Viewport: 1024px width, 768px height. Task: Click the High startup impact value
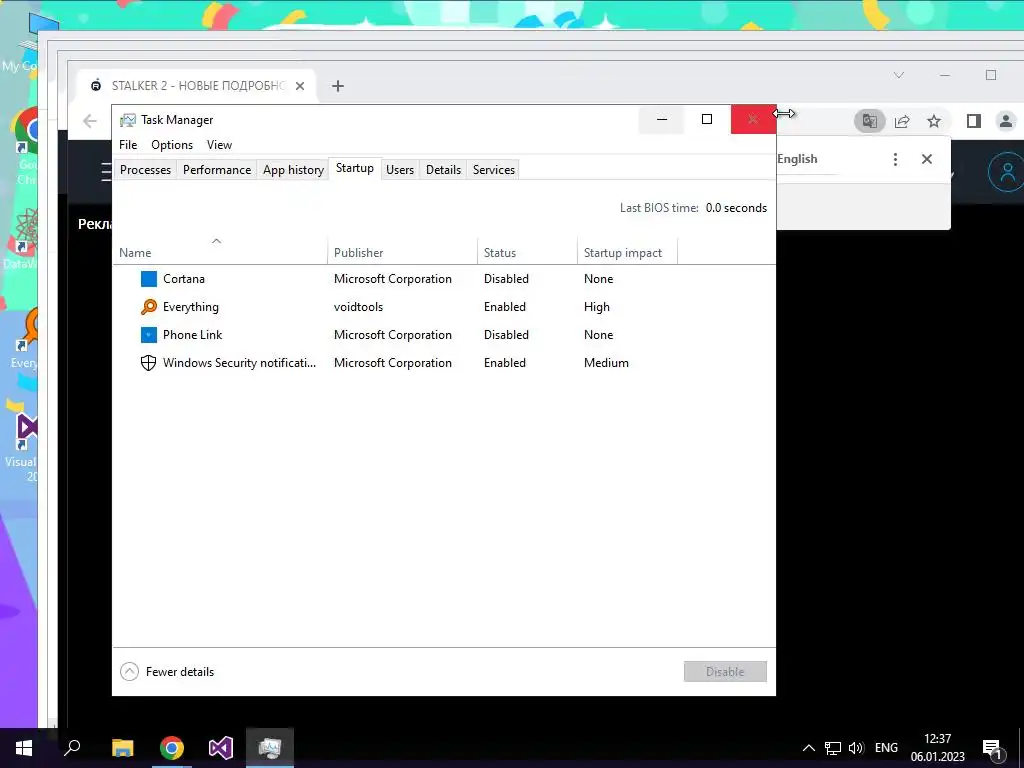pos(597,307)
